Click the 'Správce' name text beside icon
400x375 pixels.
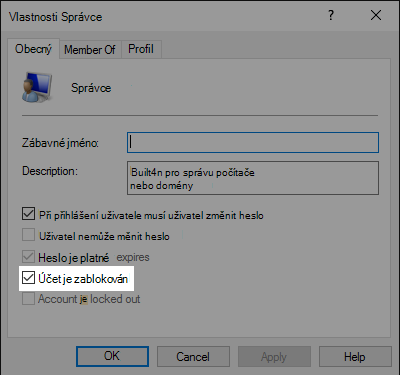tap(91, 88)
